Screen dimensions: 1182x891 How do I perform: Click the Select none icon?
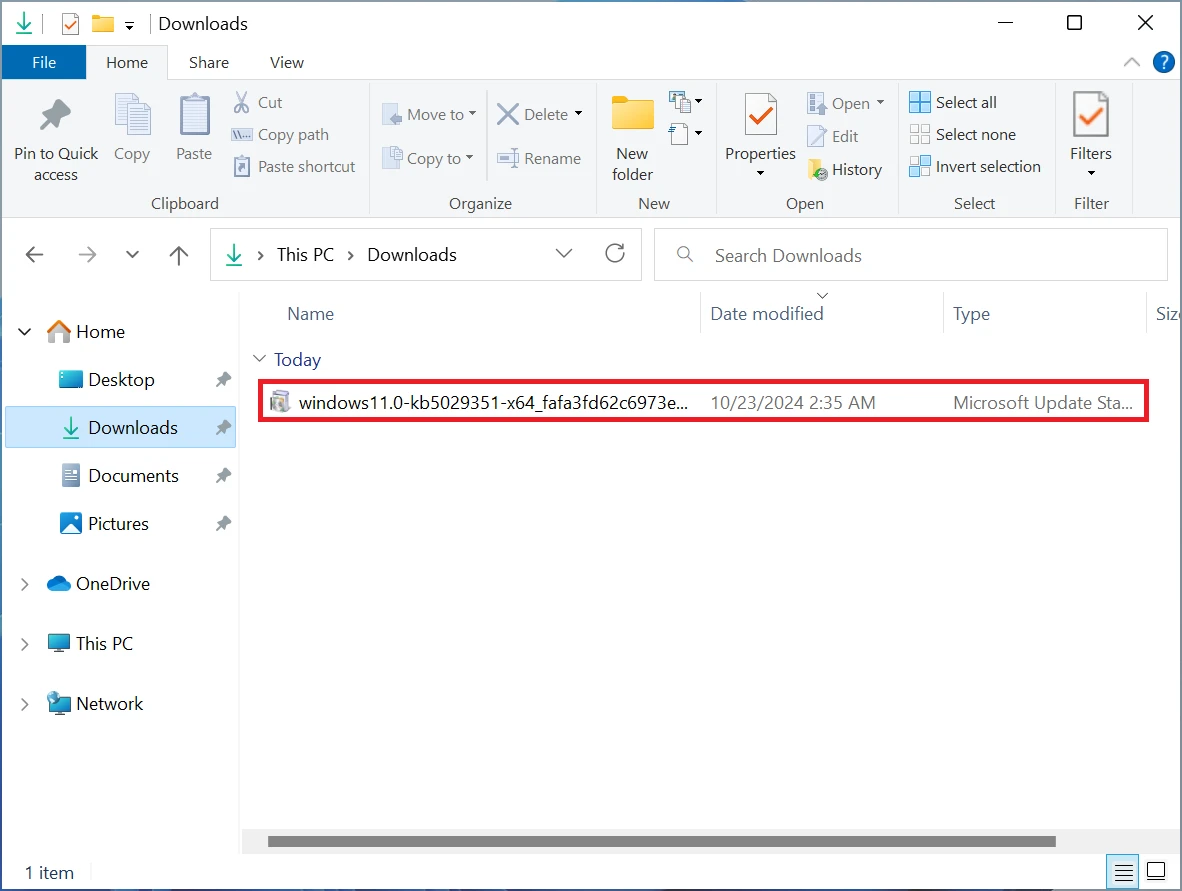coord(920,134)
